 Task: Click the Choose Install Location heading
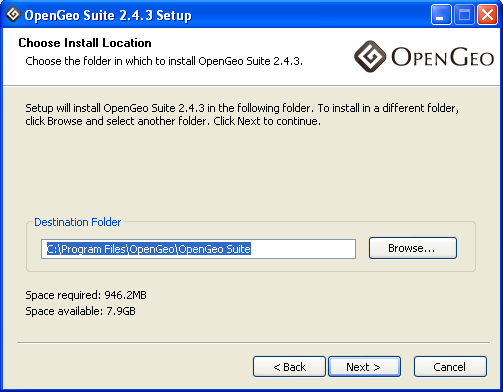coord(85,43)
